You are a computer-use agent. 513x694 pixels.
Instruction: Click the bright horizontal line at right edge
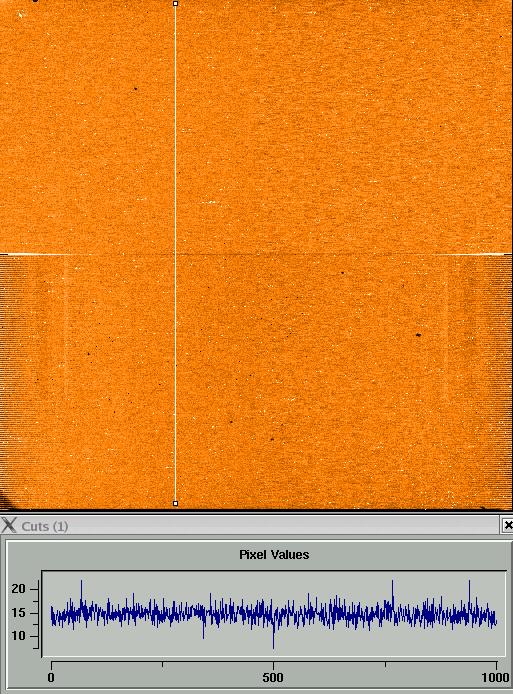click(x=472, y=254)
